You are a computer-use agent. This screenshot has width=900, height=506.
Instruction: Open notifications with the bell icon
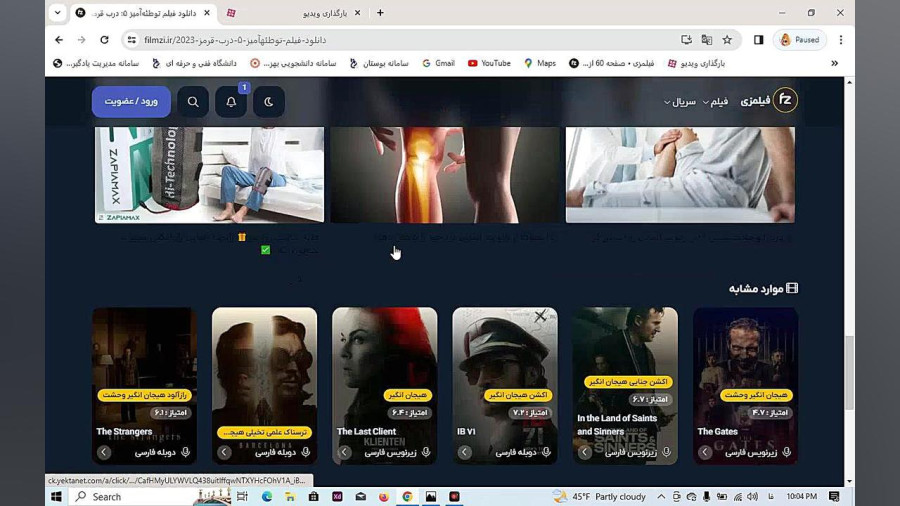click(x=231, y=102)
